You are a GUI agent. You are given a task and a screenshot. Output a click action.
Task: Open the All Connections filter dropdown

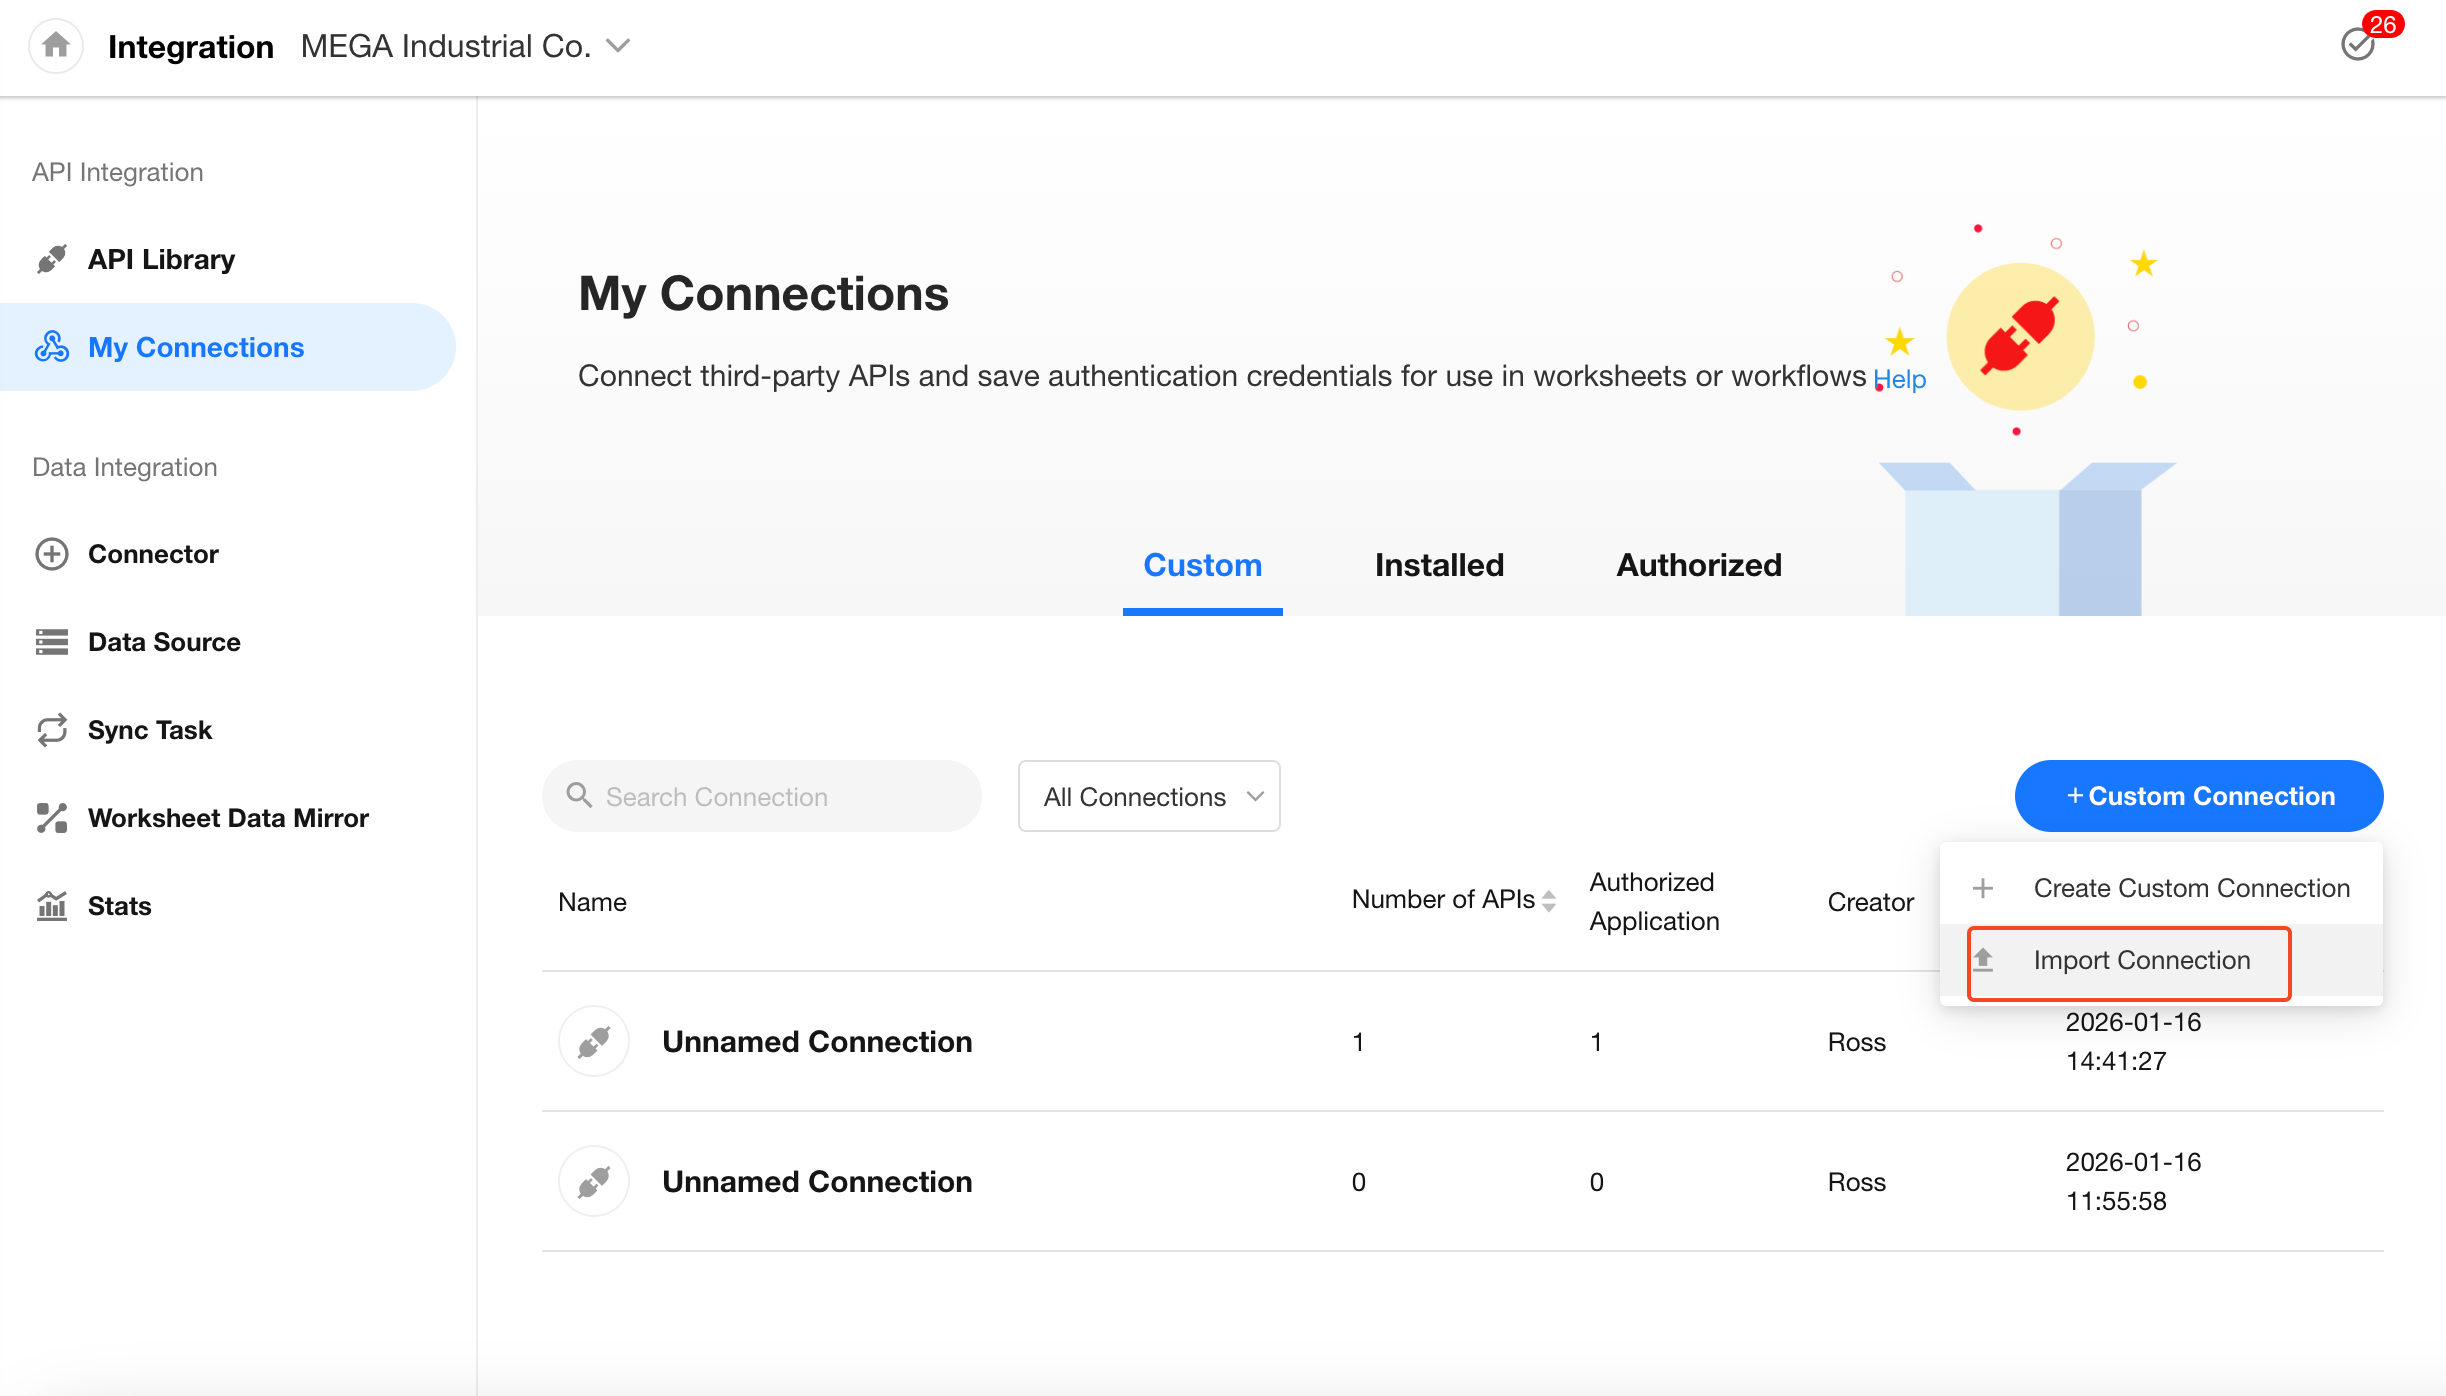click(x=1149, y=796)
